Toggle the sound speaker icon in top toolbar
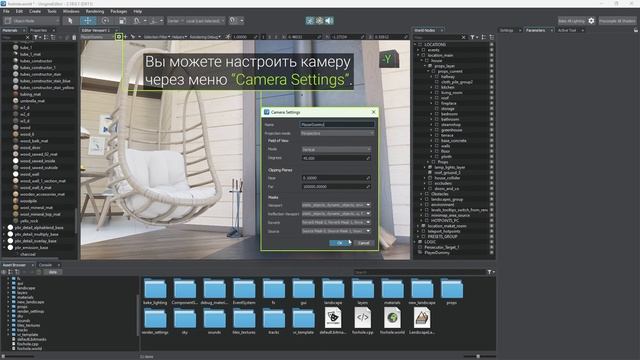The height and width of the screenshot is (360, 640). point(329,20)
